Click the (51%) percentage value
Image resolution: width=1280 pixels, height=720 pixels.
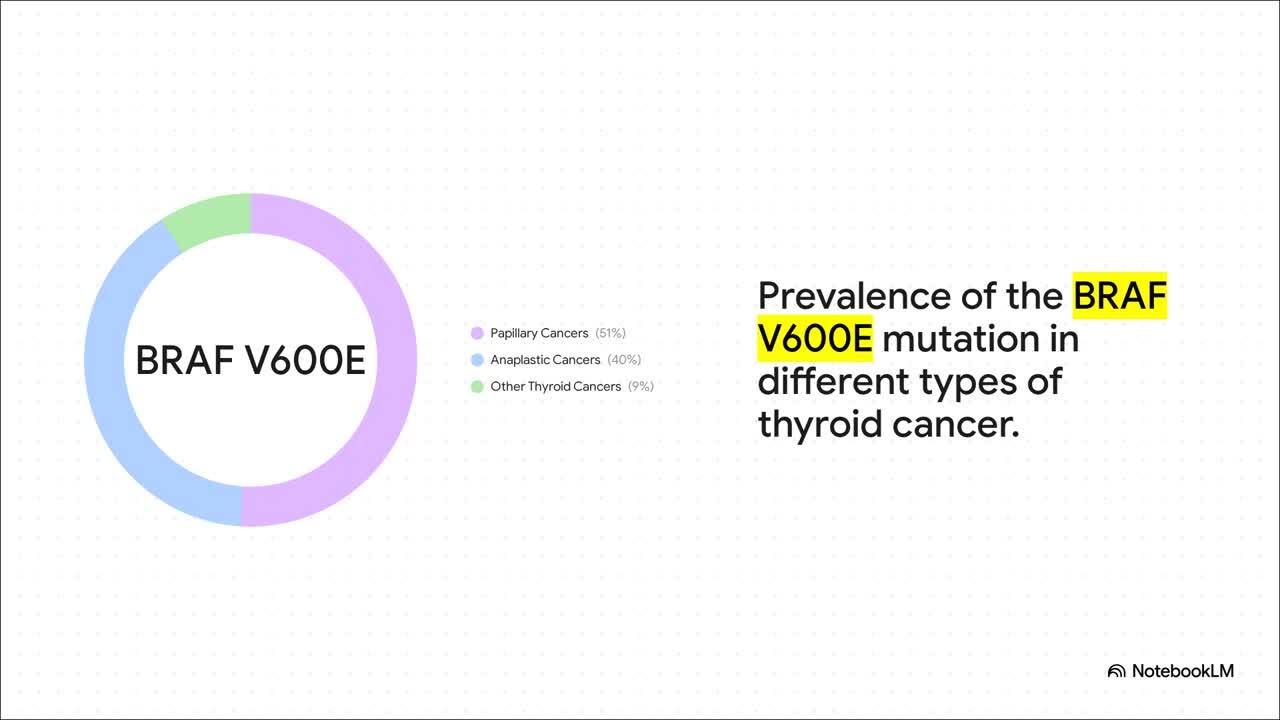pyautogui.click(x=610, y=333)
